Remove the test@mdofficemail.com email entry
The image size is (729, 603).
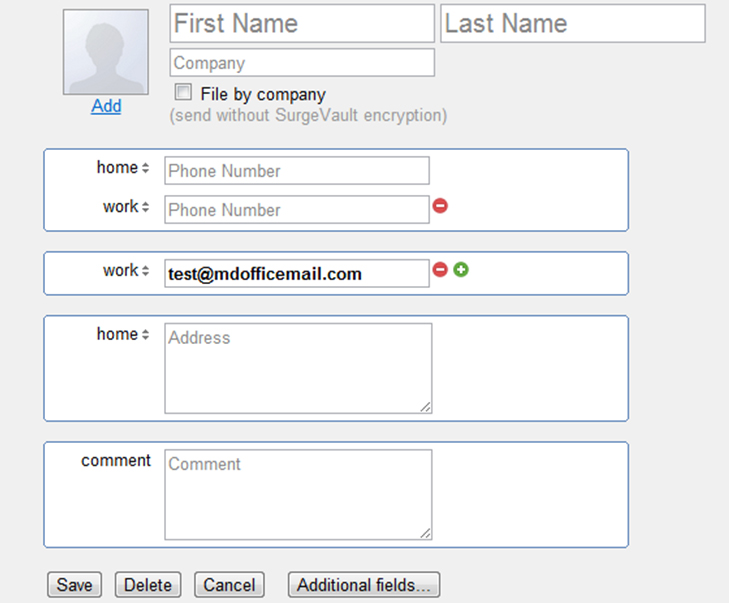[x=439, y=269]
